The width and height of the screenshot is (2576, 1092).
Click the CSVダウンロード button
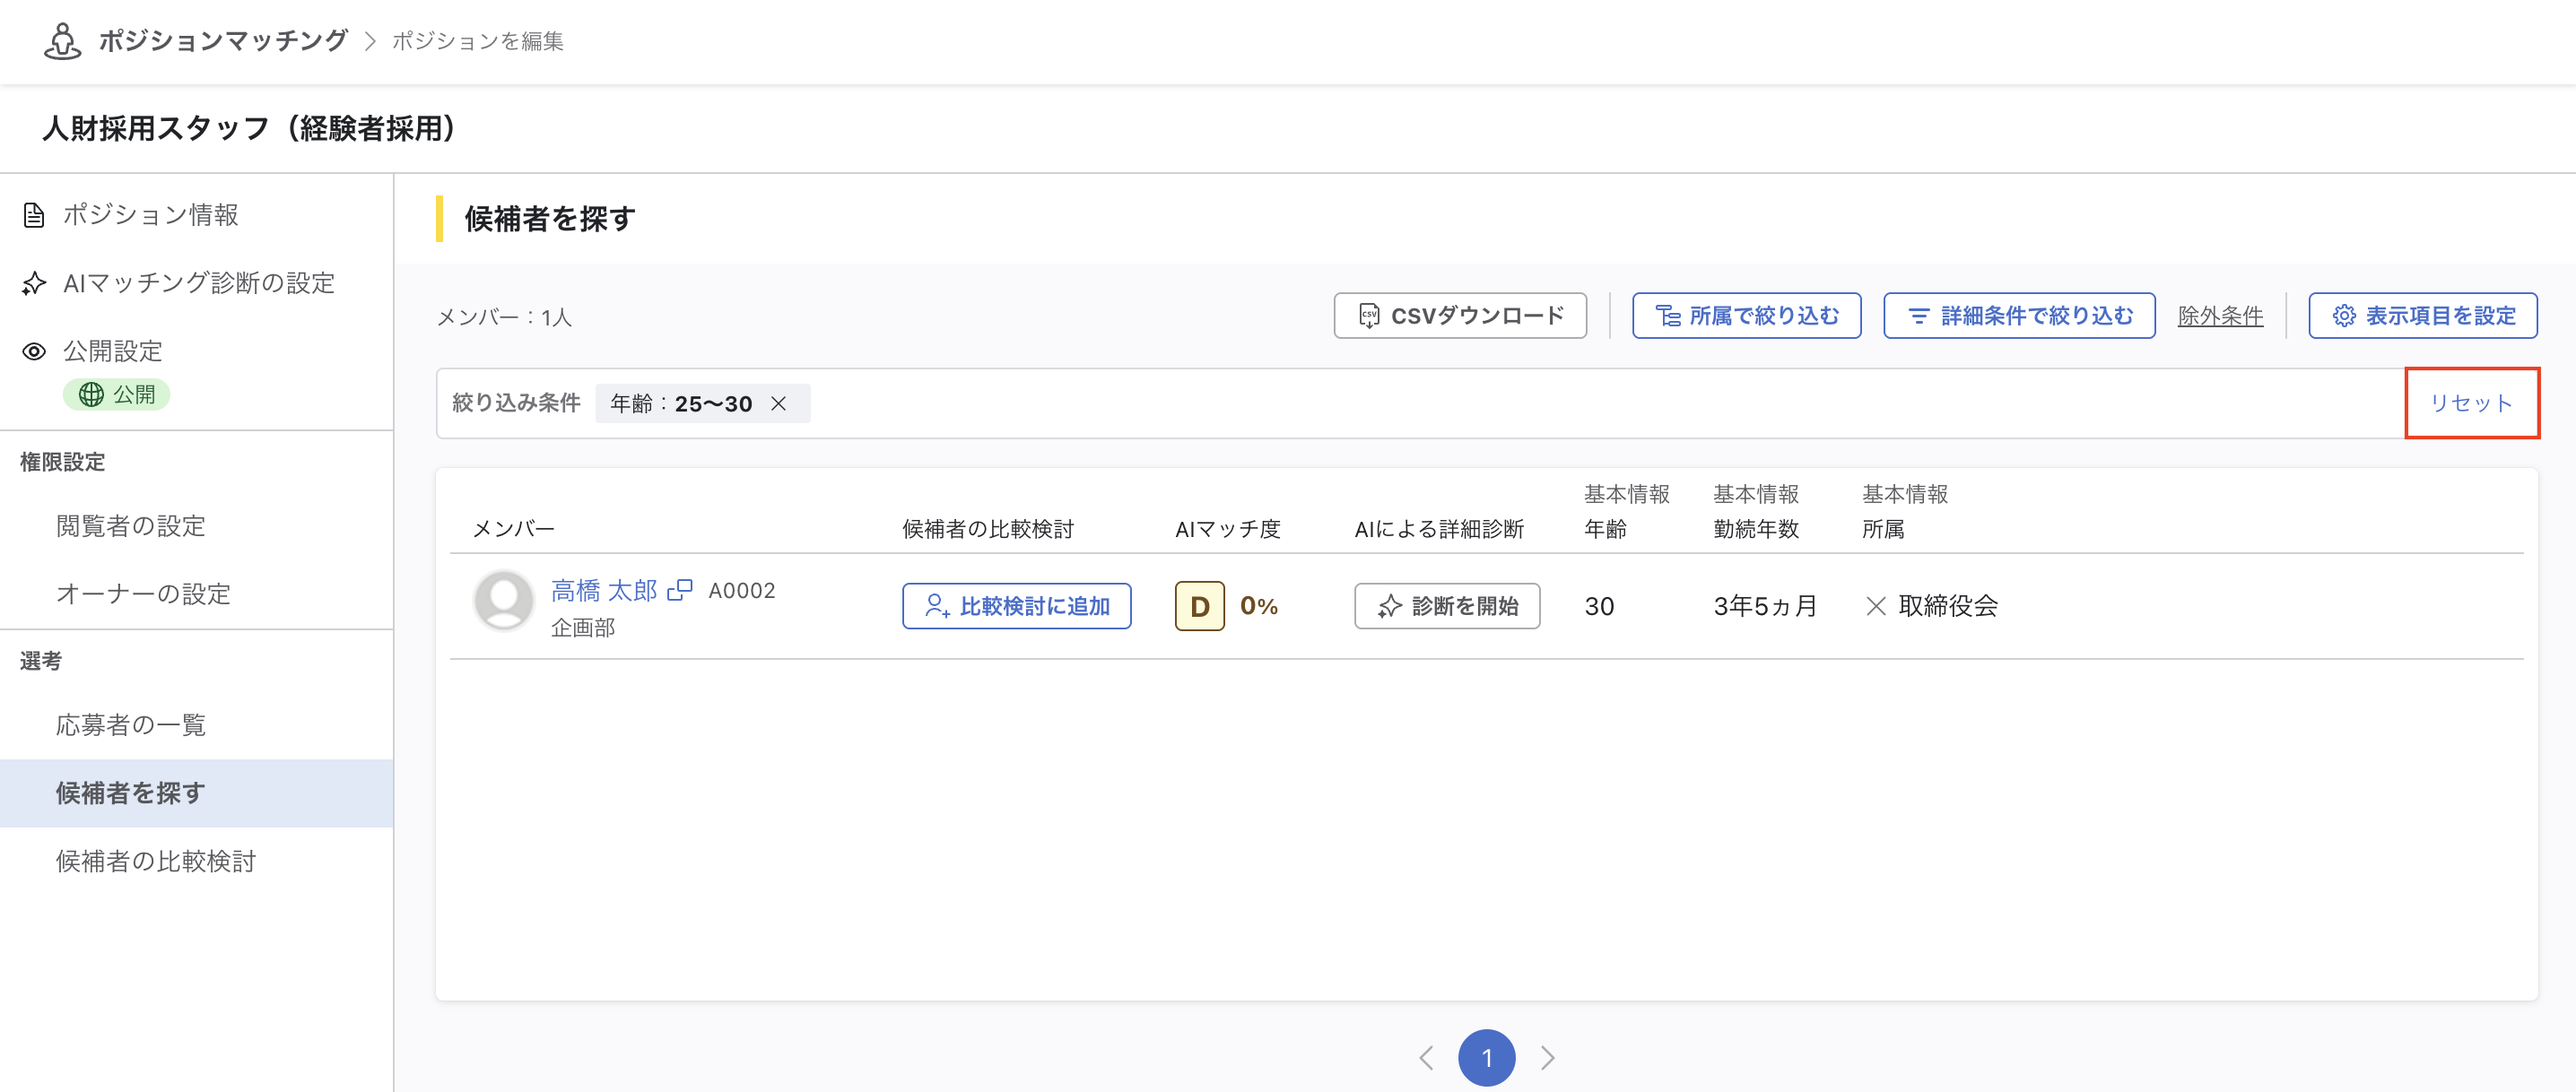coord(1460,316)
